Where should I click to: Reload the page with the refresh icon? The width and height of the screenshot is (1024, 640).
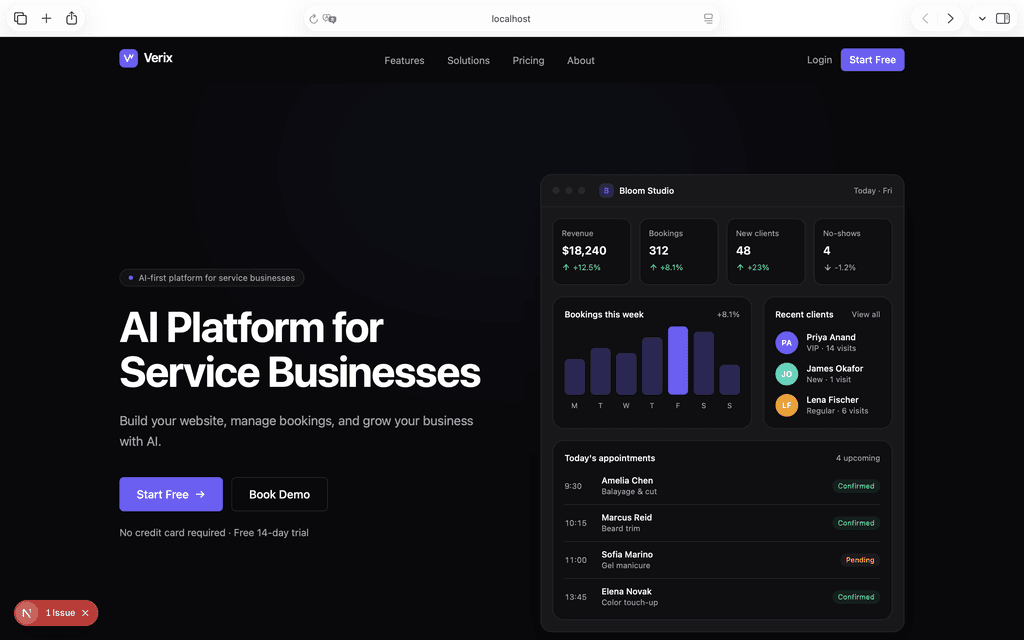(x=313, y=19)
